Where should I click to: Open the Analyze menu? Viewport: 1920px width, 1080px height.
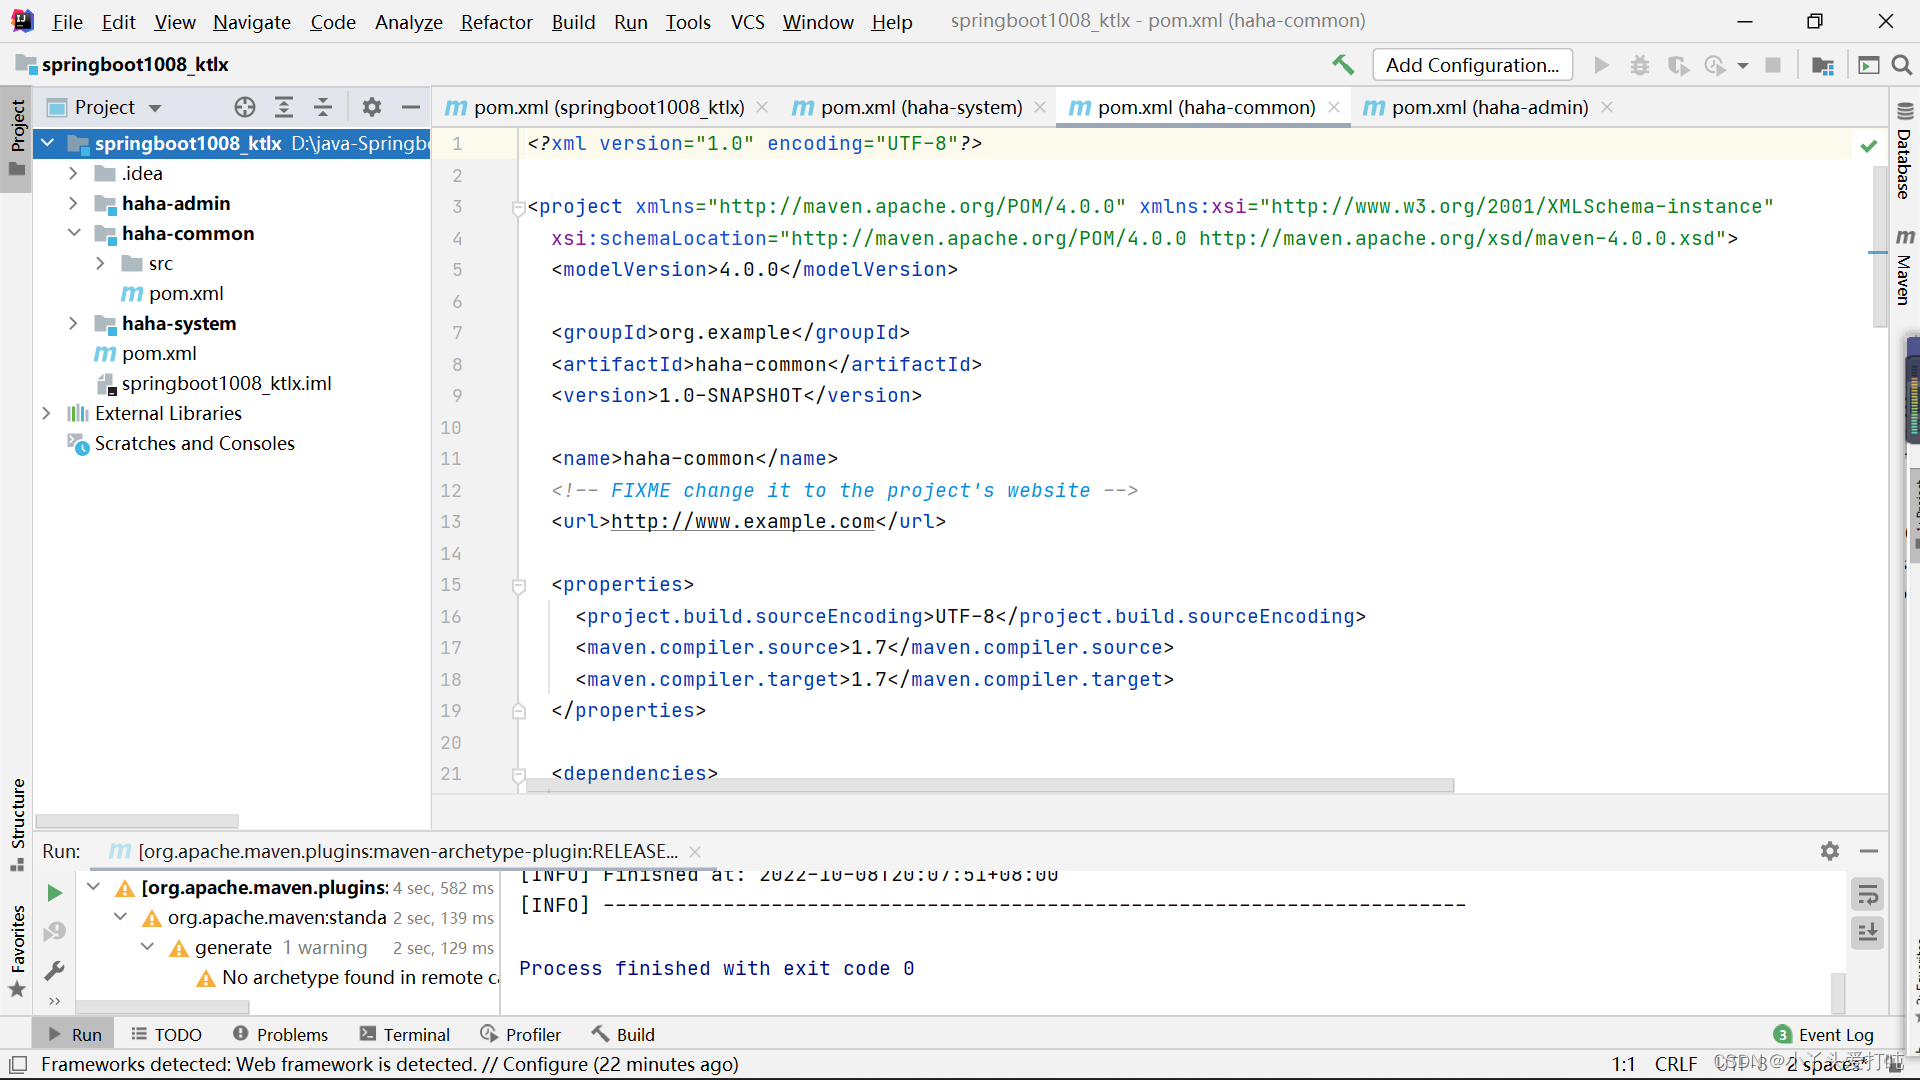coord(406,20)
